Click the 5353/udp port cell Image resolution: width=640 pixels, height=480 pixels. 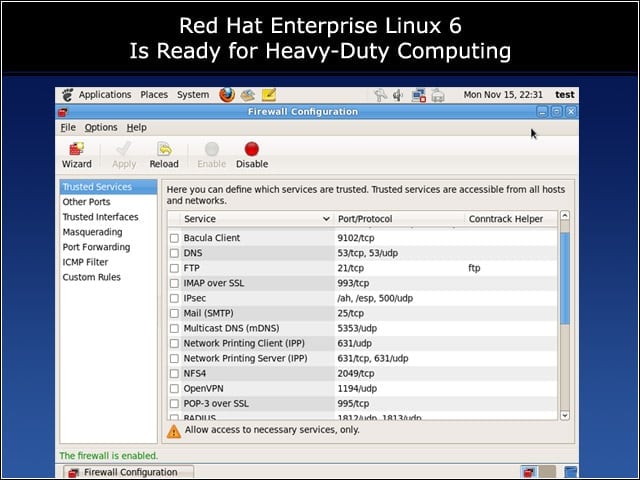coord(357,329)
